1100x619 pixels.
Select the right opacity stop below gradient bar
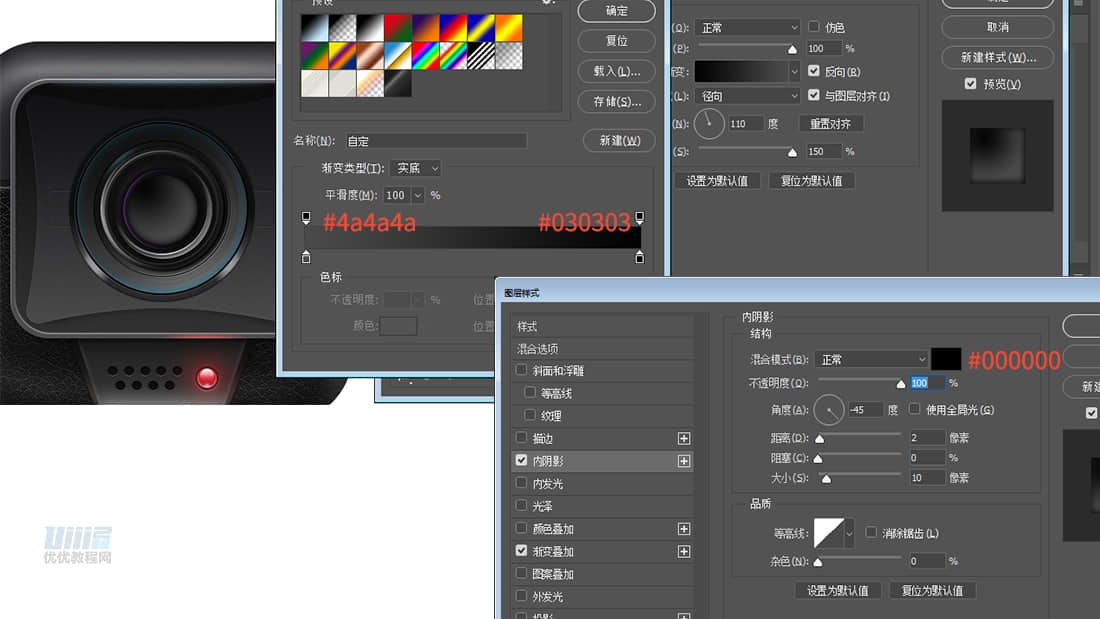(x=639, y=257)
